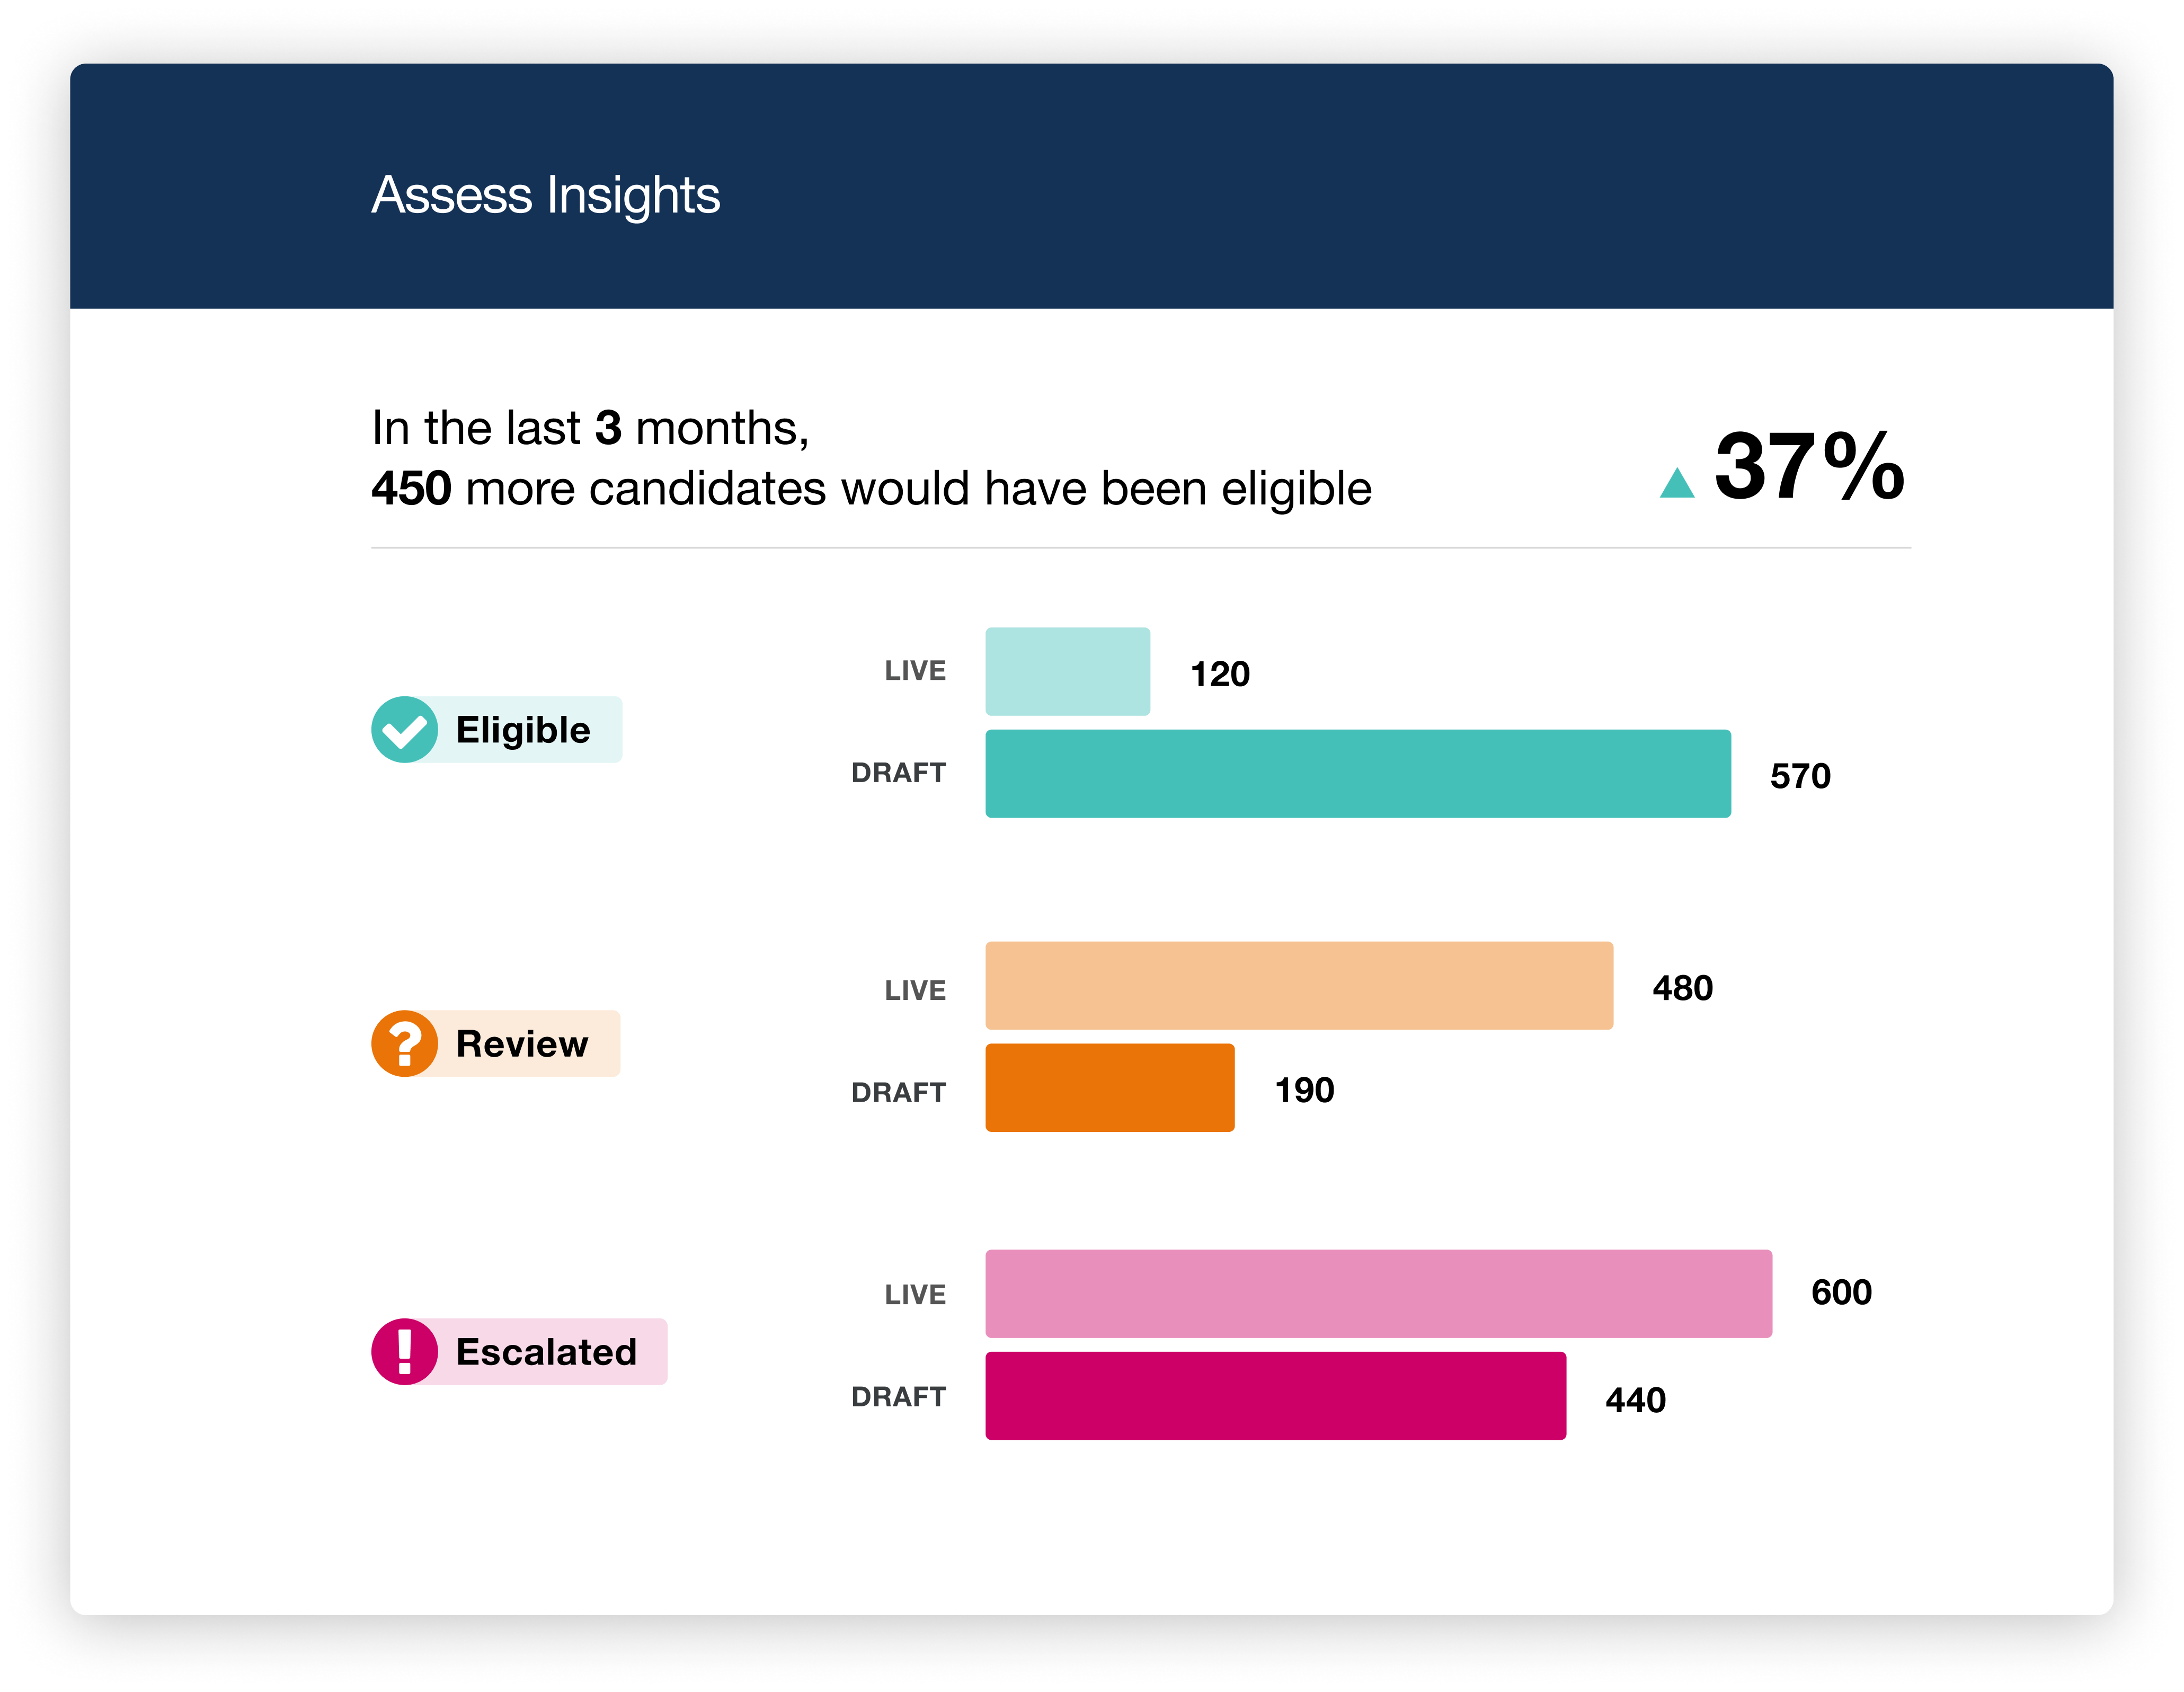Click the 600 value beside Escalated LIVE
The width and height of the screenshot is (2184, 1692).
1841,1292
